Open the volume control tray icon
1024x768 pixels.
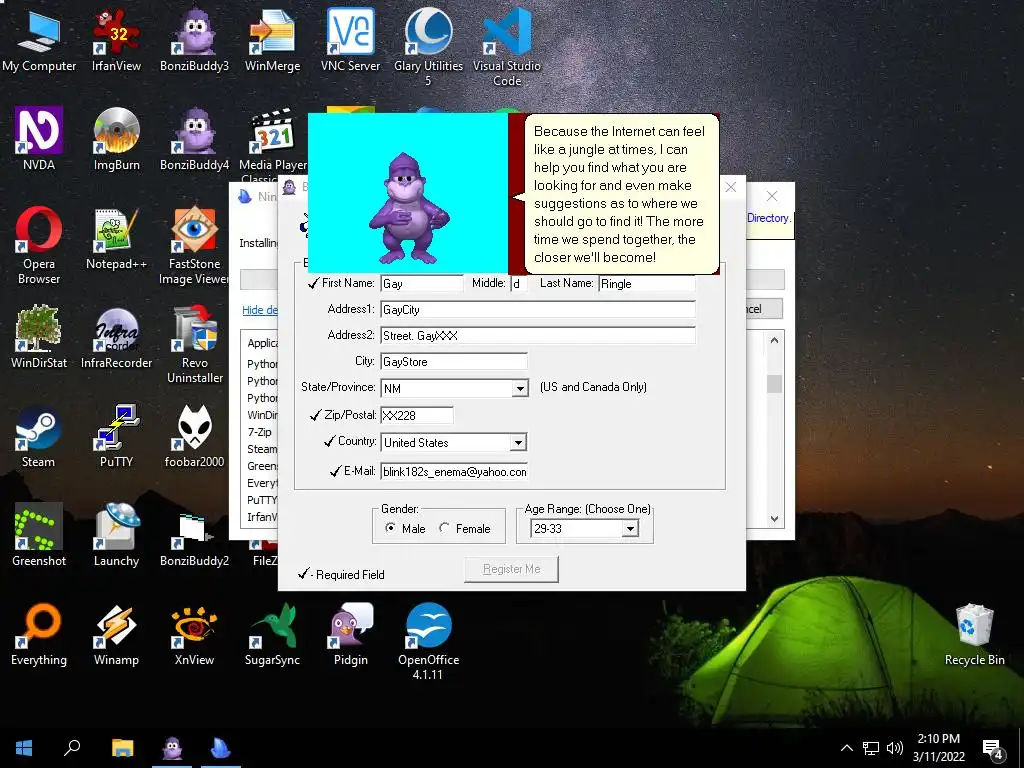pyautogui.click(x=895, y=748)
